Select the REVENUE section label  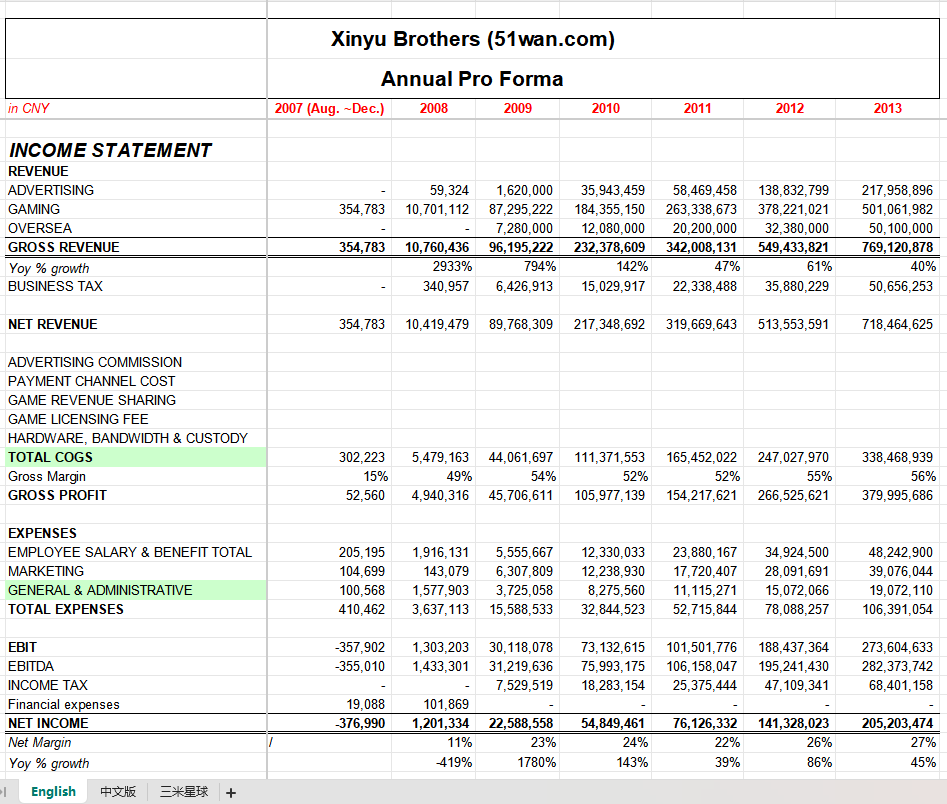38,172
